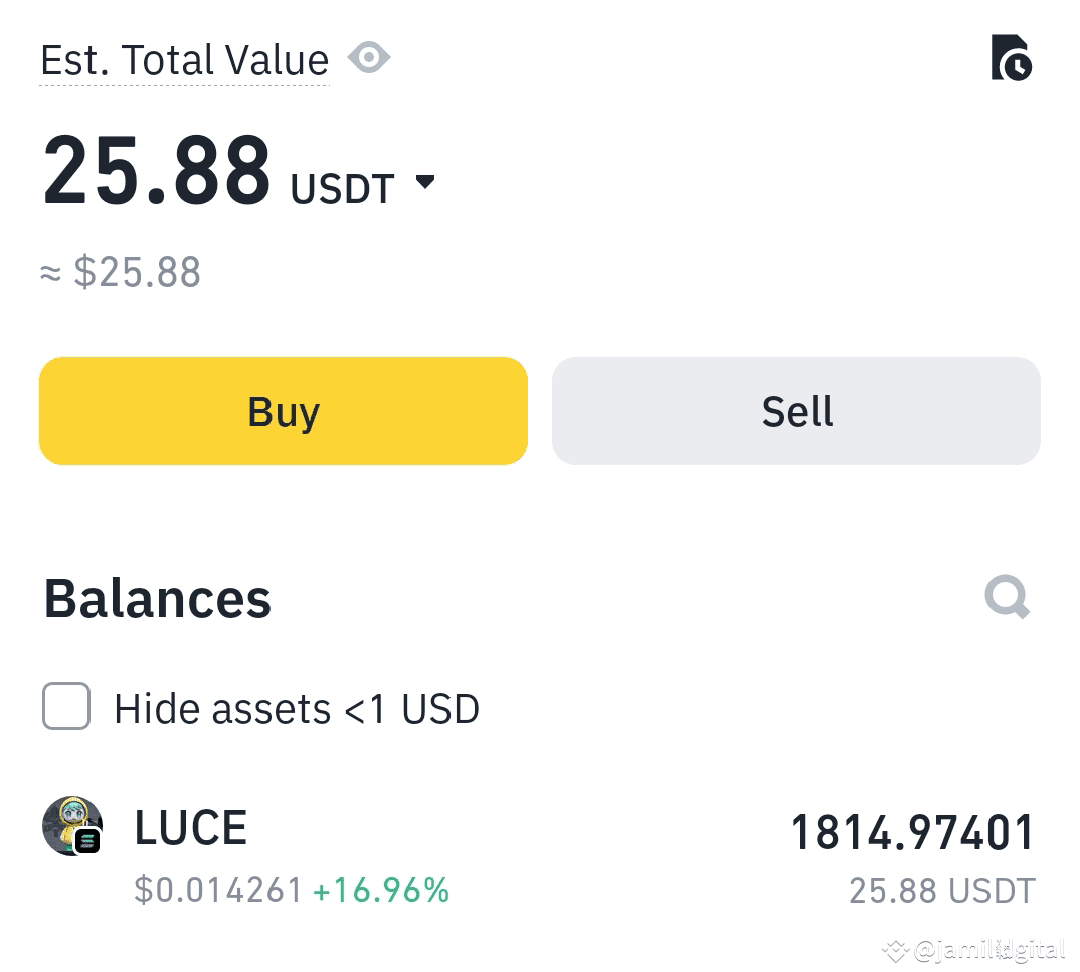Expand the currency selector arrow
This screenshot has width=1080, height=972.
point(425,182)
